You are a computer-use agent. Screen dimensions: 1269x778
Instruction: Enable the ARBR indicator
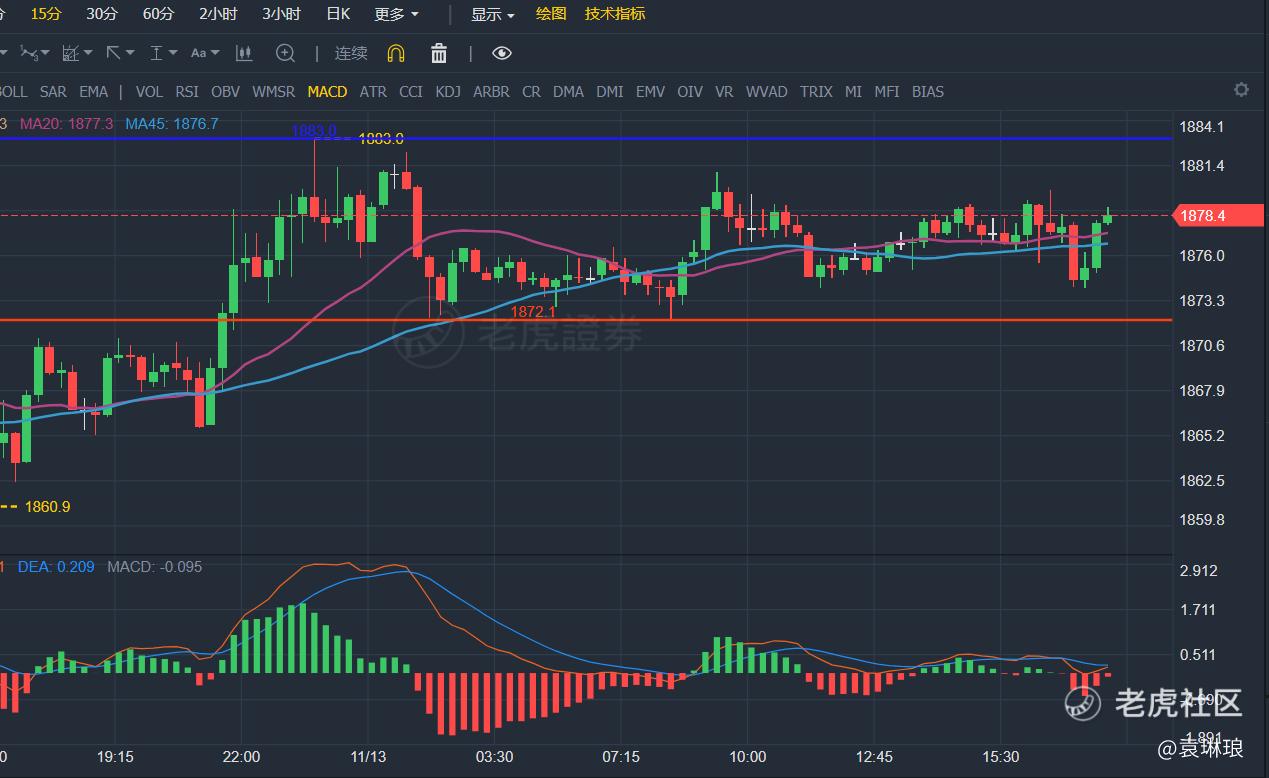491,91
